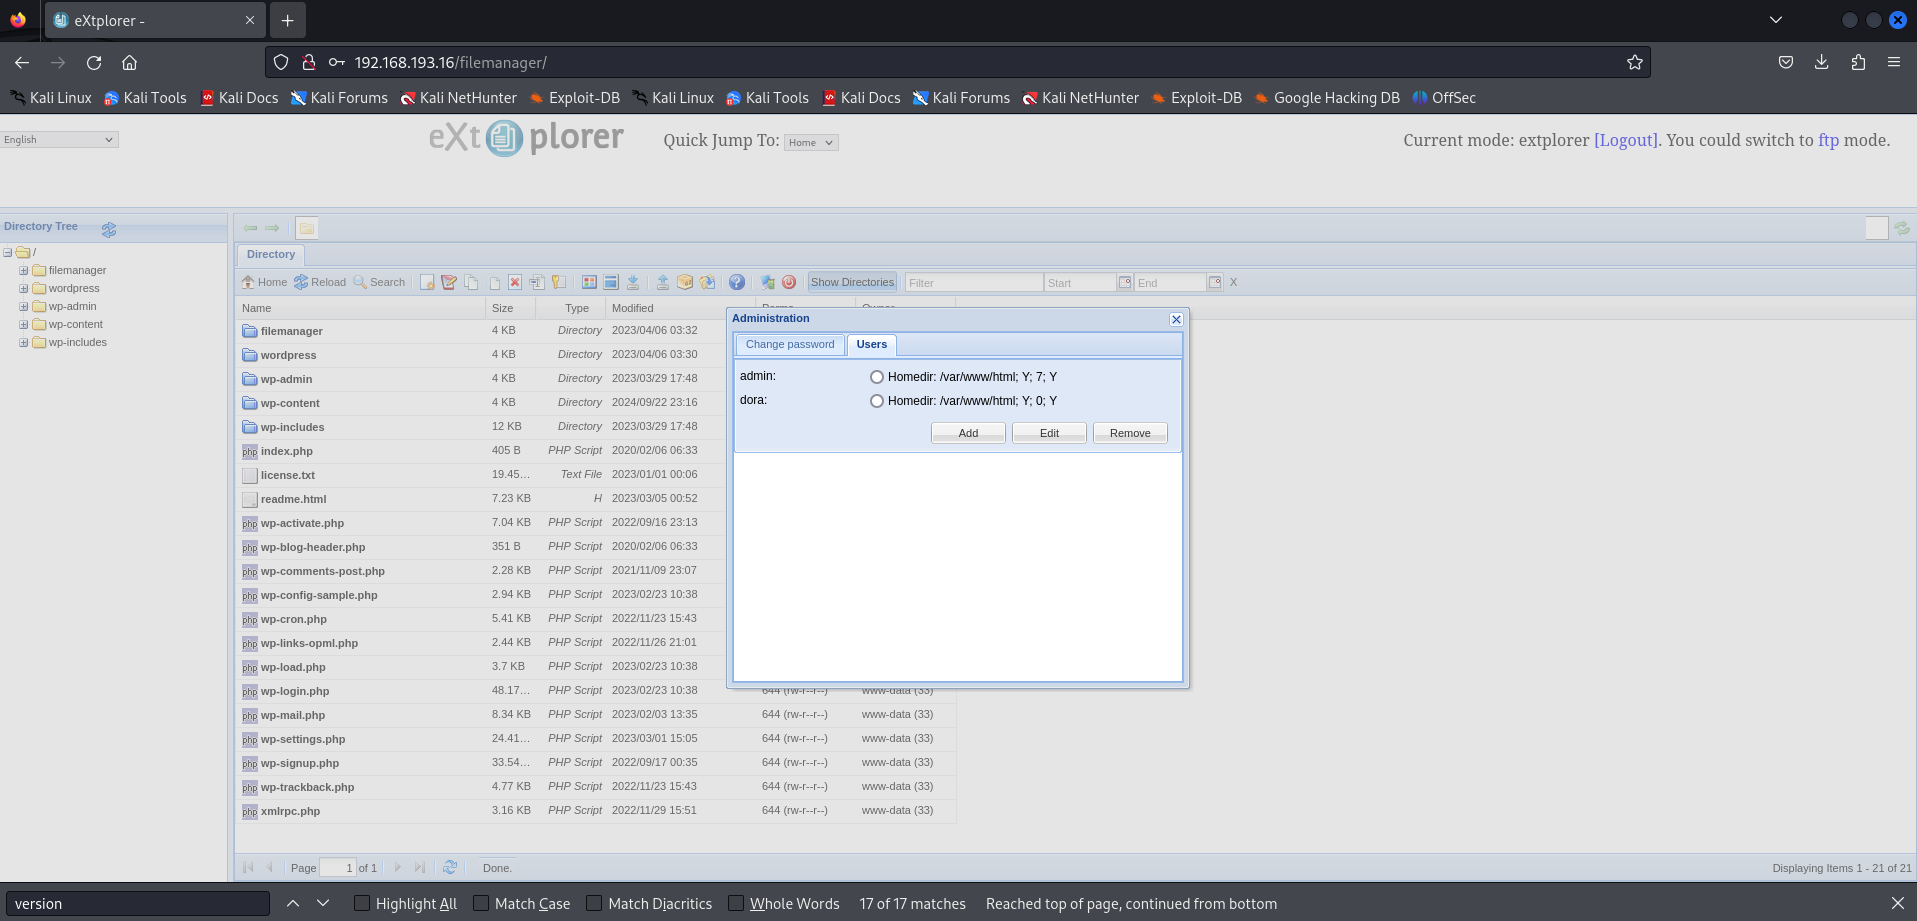
Task: Click the New File/Directory toolbar icon
Action: coord(427,282)
